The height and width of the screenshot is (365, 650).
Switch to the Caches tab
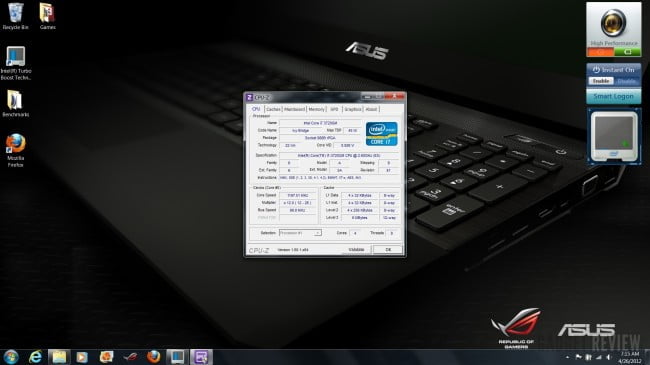(x=273, y=110)
